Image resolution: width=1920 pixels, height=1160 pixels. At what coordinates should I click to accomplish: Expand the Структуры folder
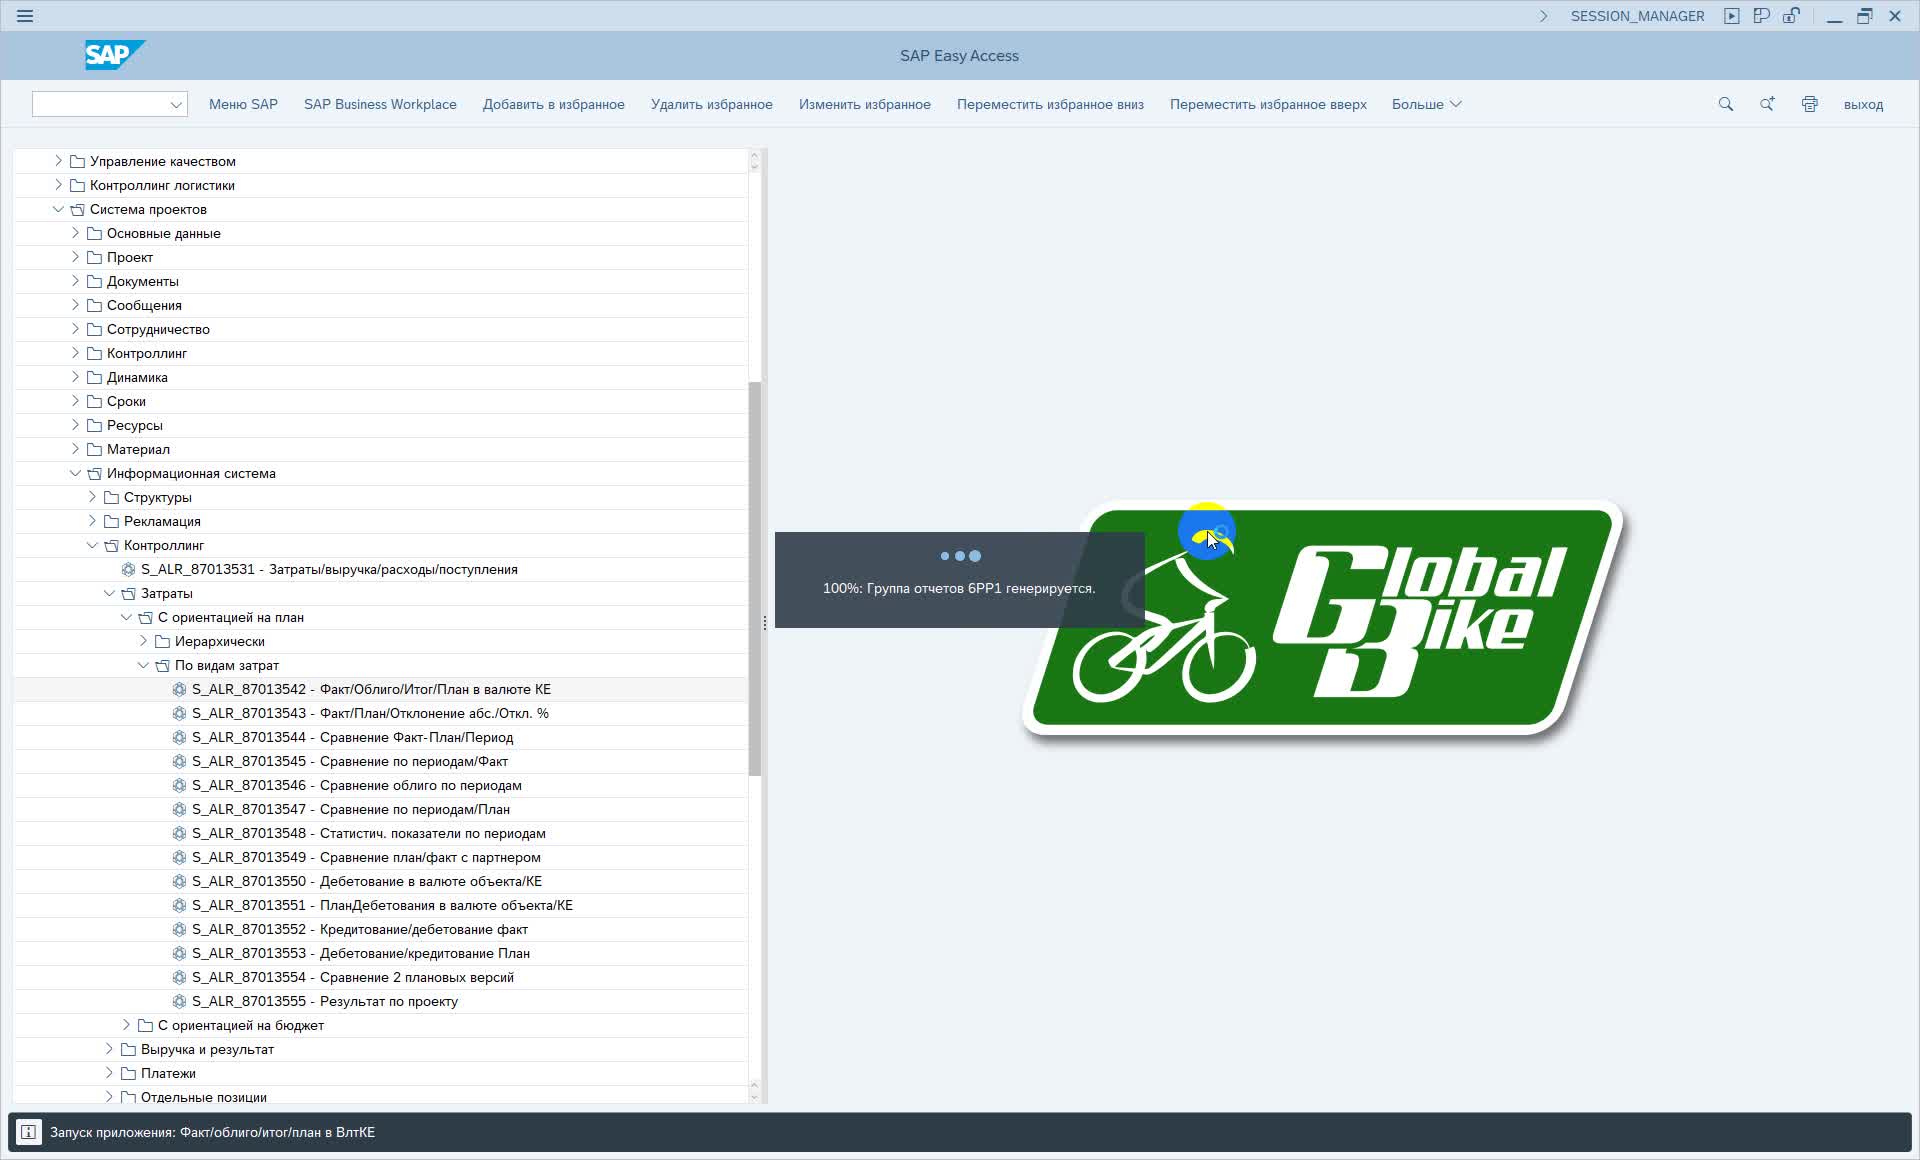point(92,496)
